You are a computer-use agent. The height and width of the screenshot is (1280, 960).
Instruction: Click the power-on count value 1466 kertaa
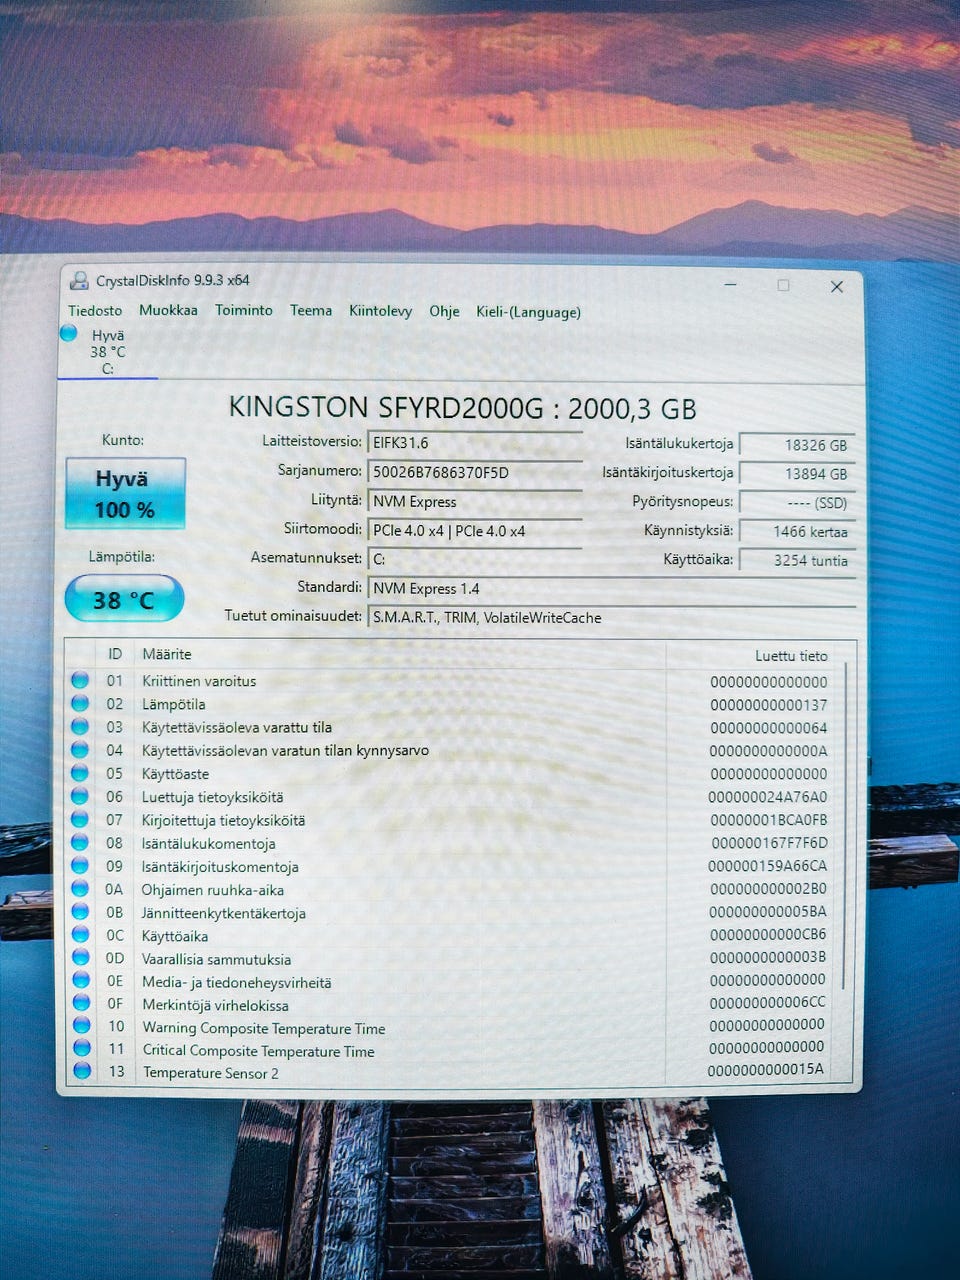pyautogui.click(x=797, y=532)
